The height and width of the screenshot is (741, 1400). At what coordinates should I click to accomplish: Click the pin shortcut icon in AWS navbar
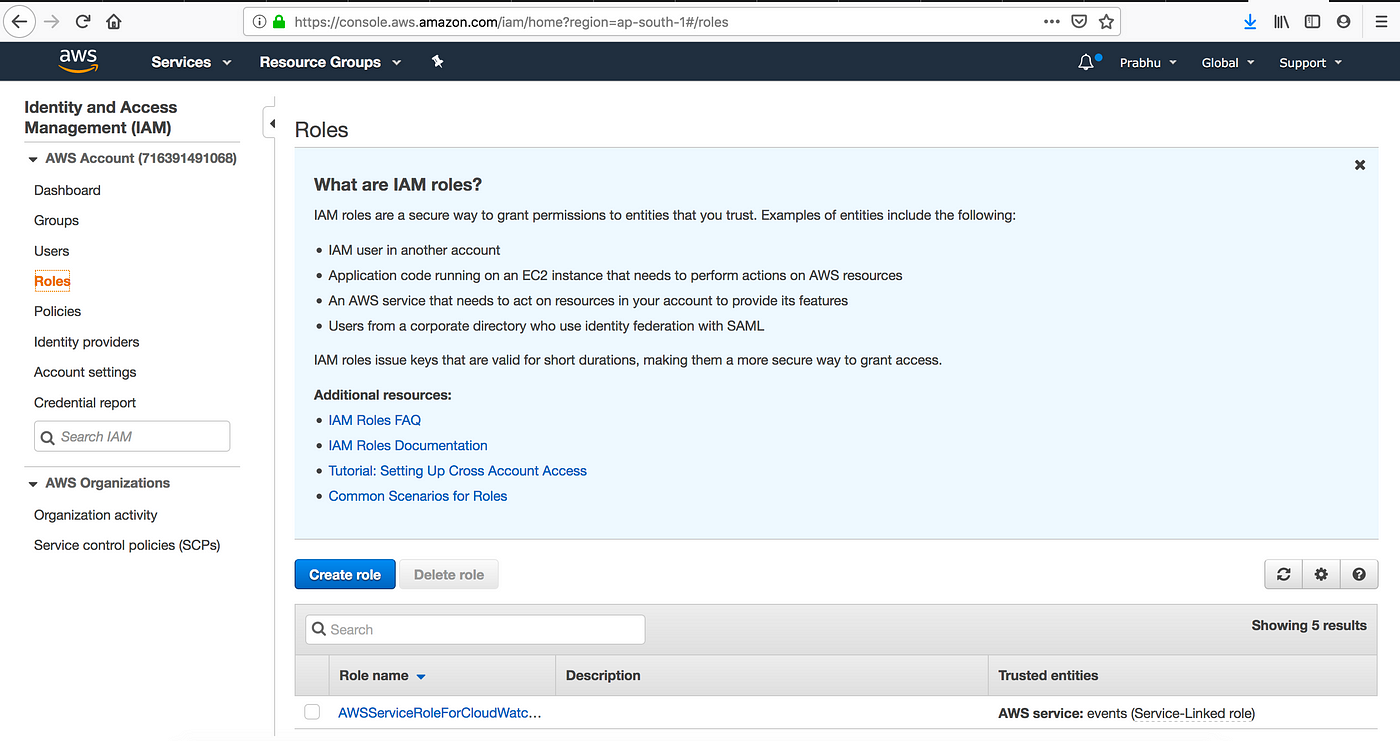pos(437,61)
